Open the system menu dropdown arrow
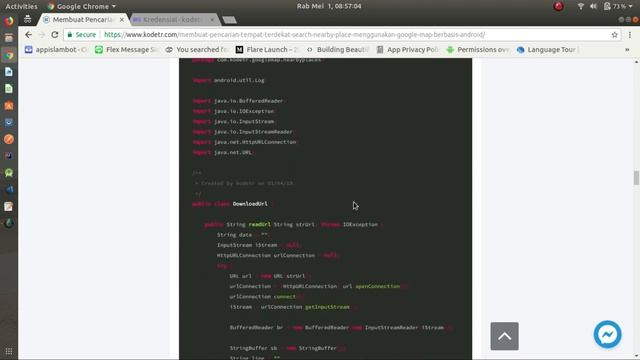Screen dimensions: 640x360 pyautogui.click(x=631, y=6)
